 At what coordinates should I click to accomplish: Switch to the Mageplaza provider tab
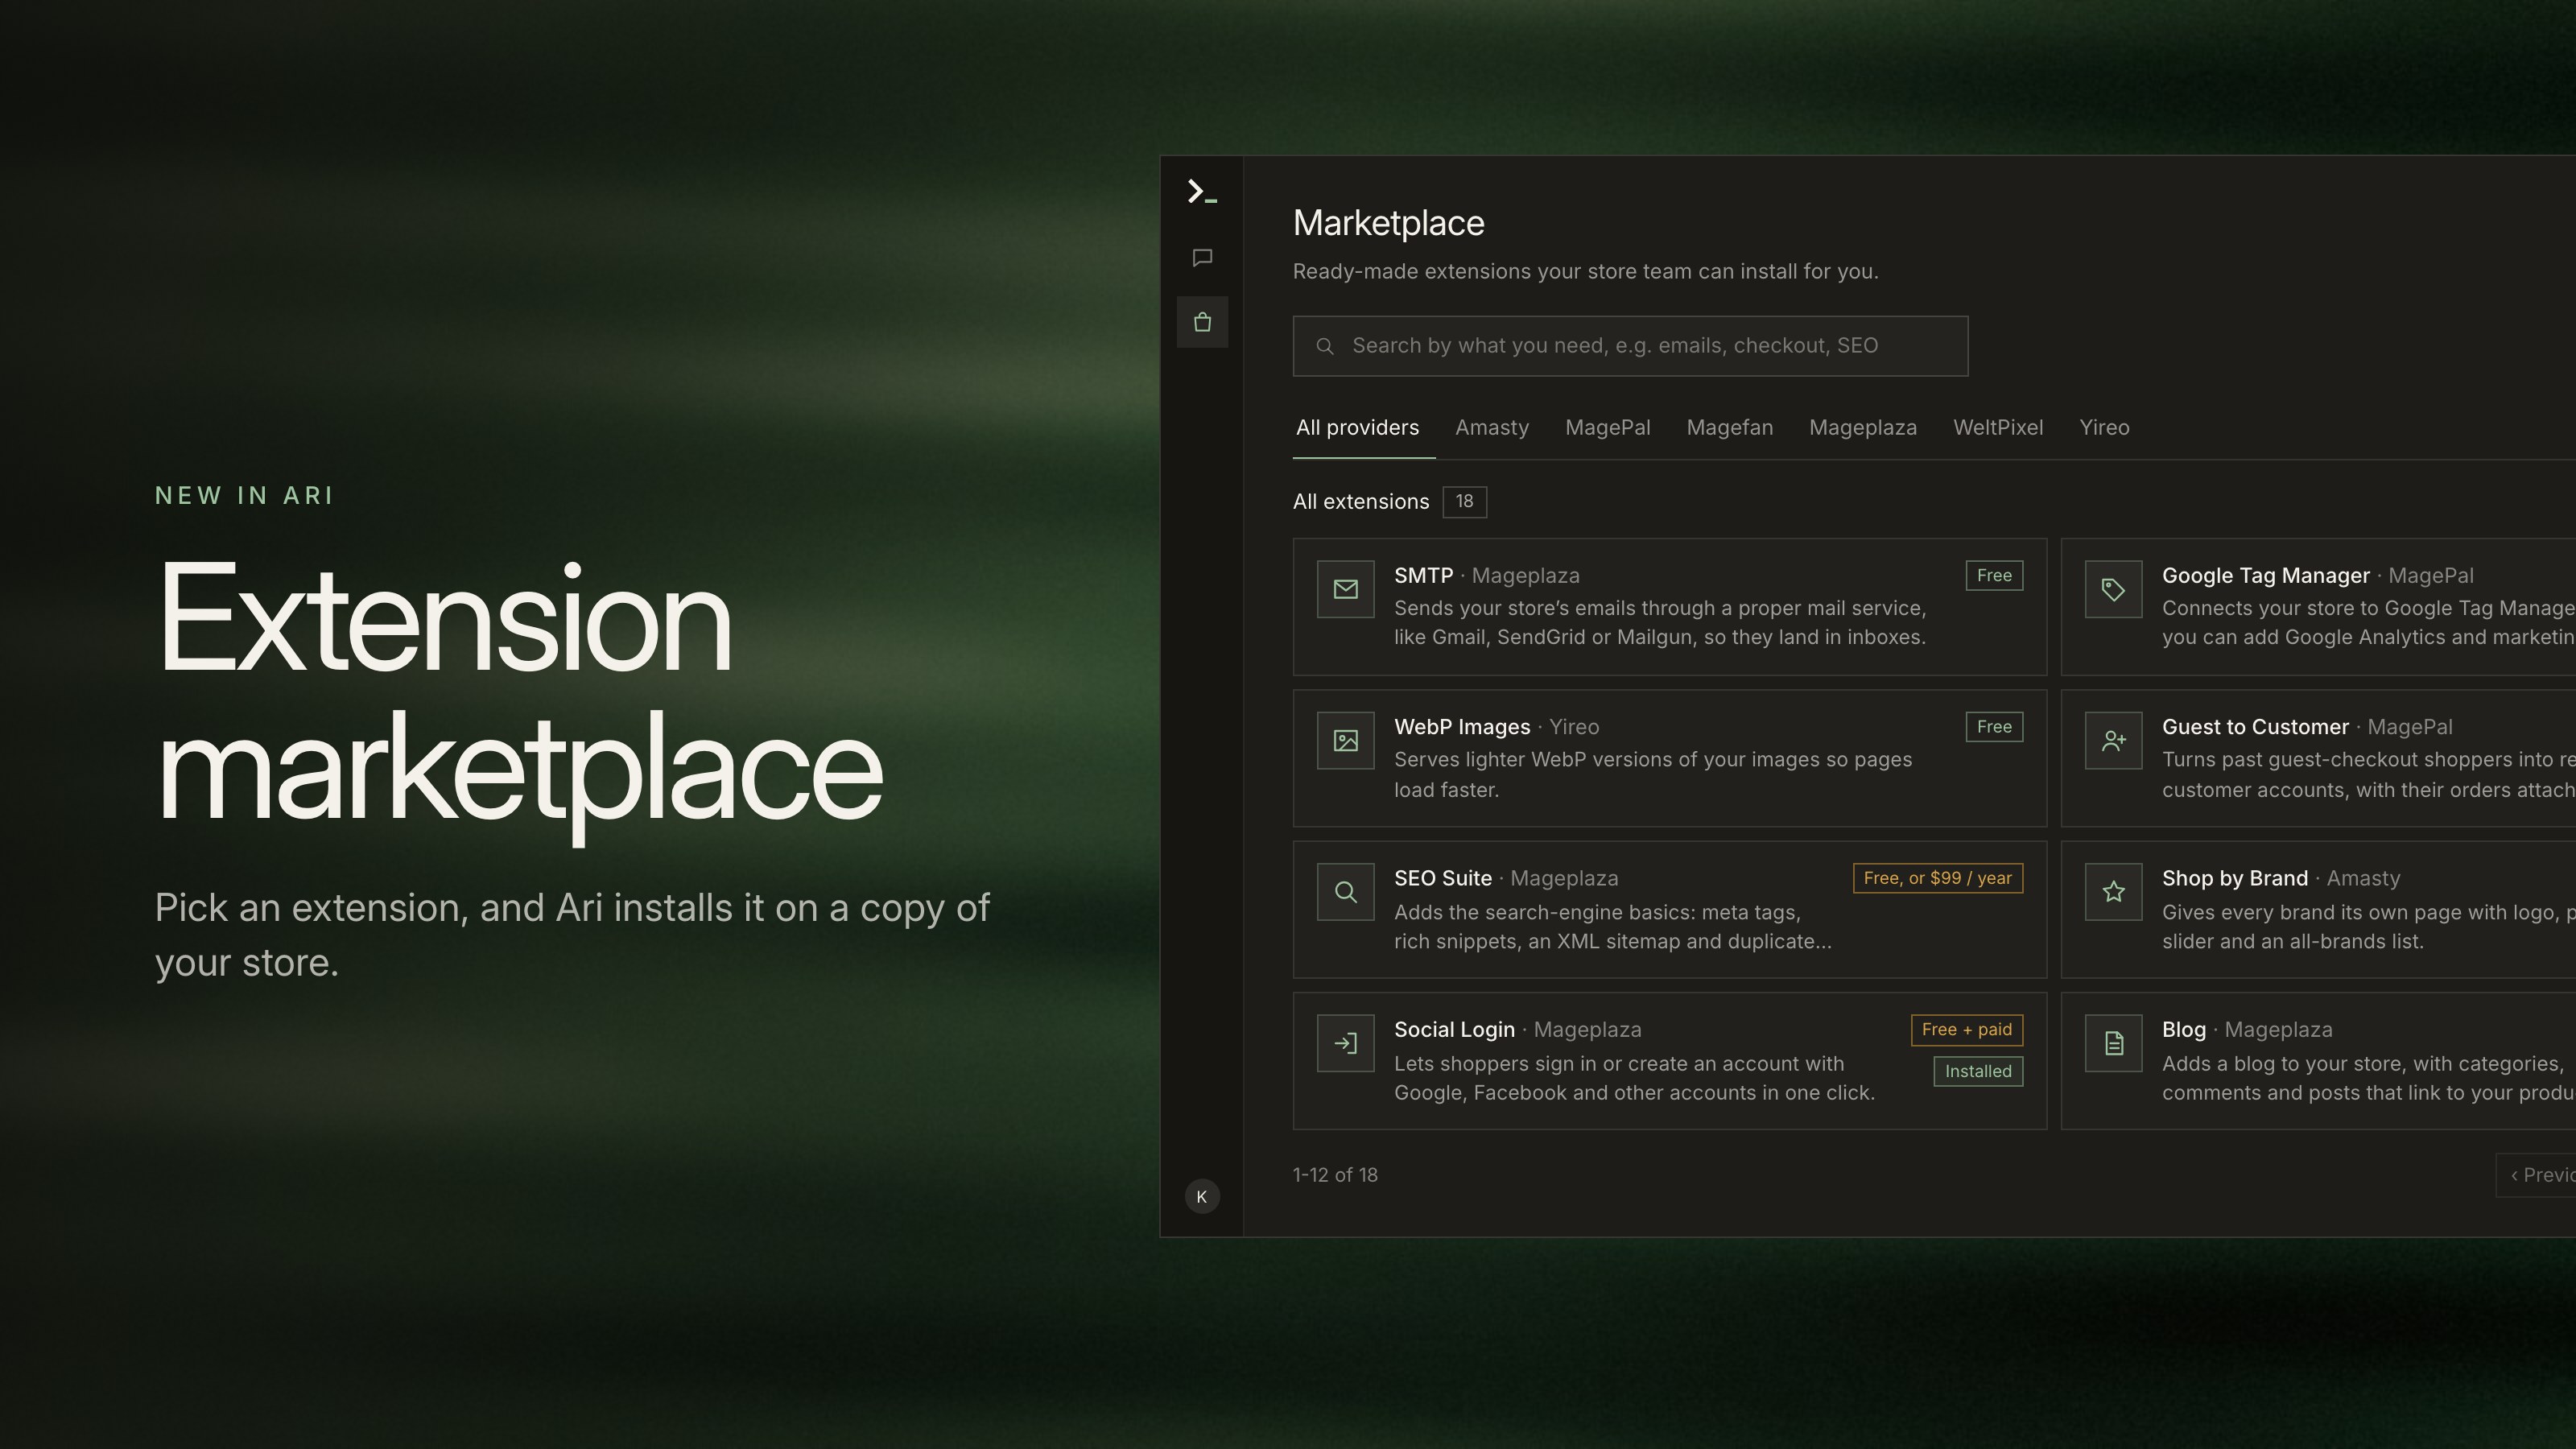(x=1862, y=428)
